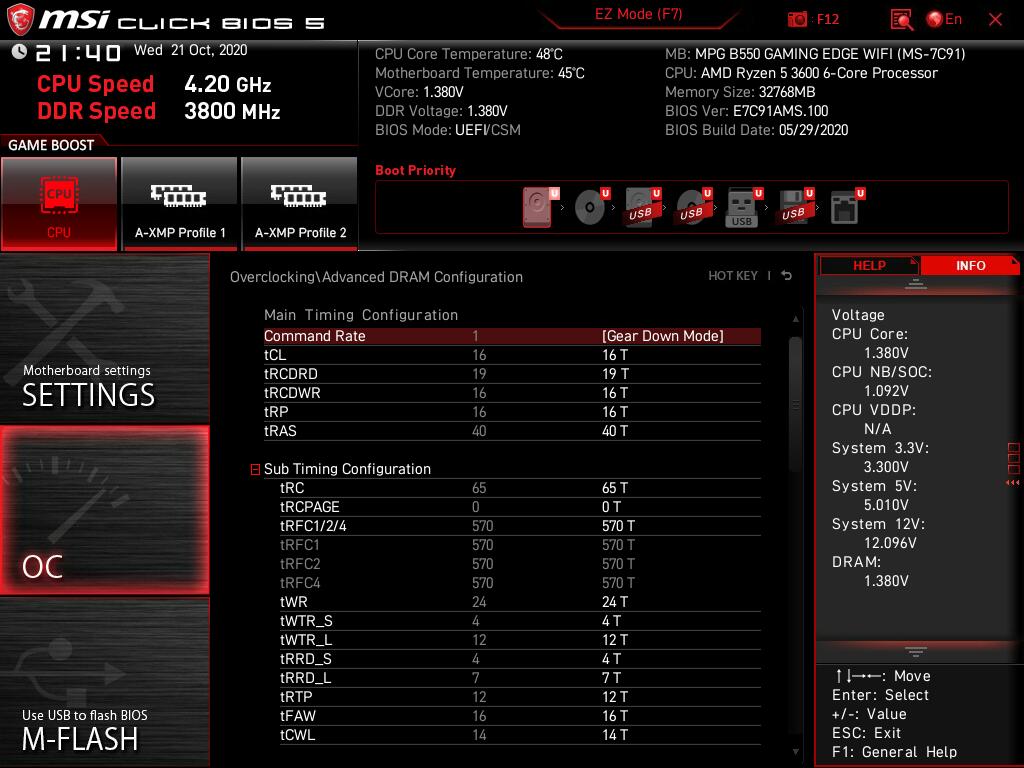
Task: Click the Command Rate row label
Action: coord(314,336)
